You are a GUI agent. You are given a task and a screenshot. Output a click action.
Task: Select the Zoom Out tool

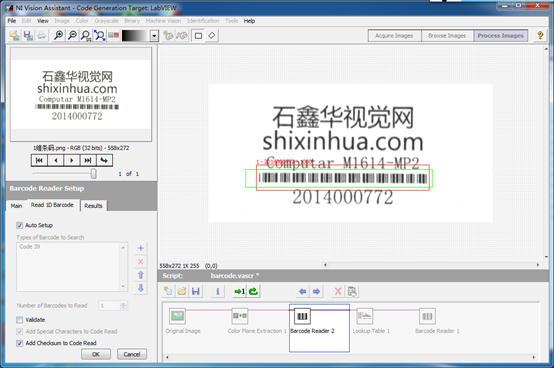pyautogui.click(x=72, y=35)
